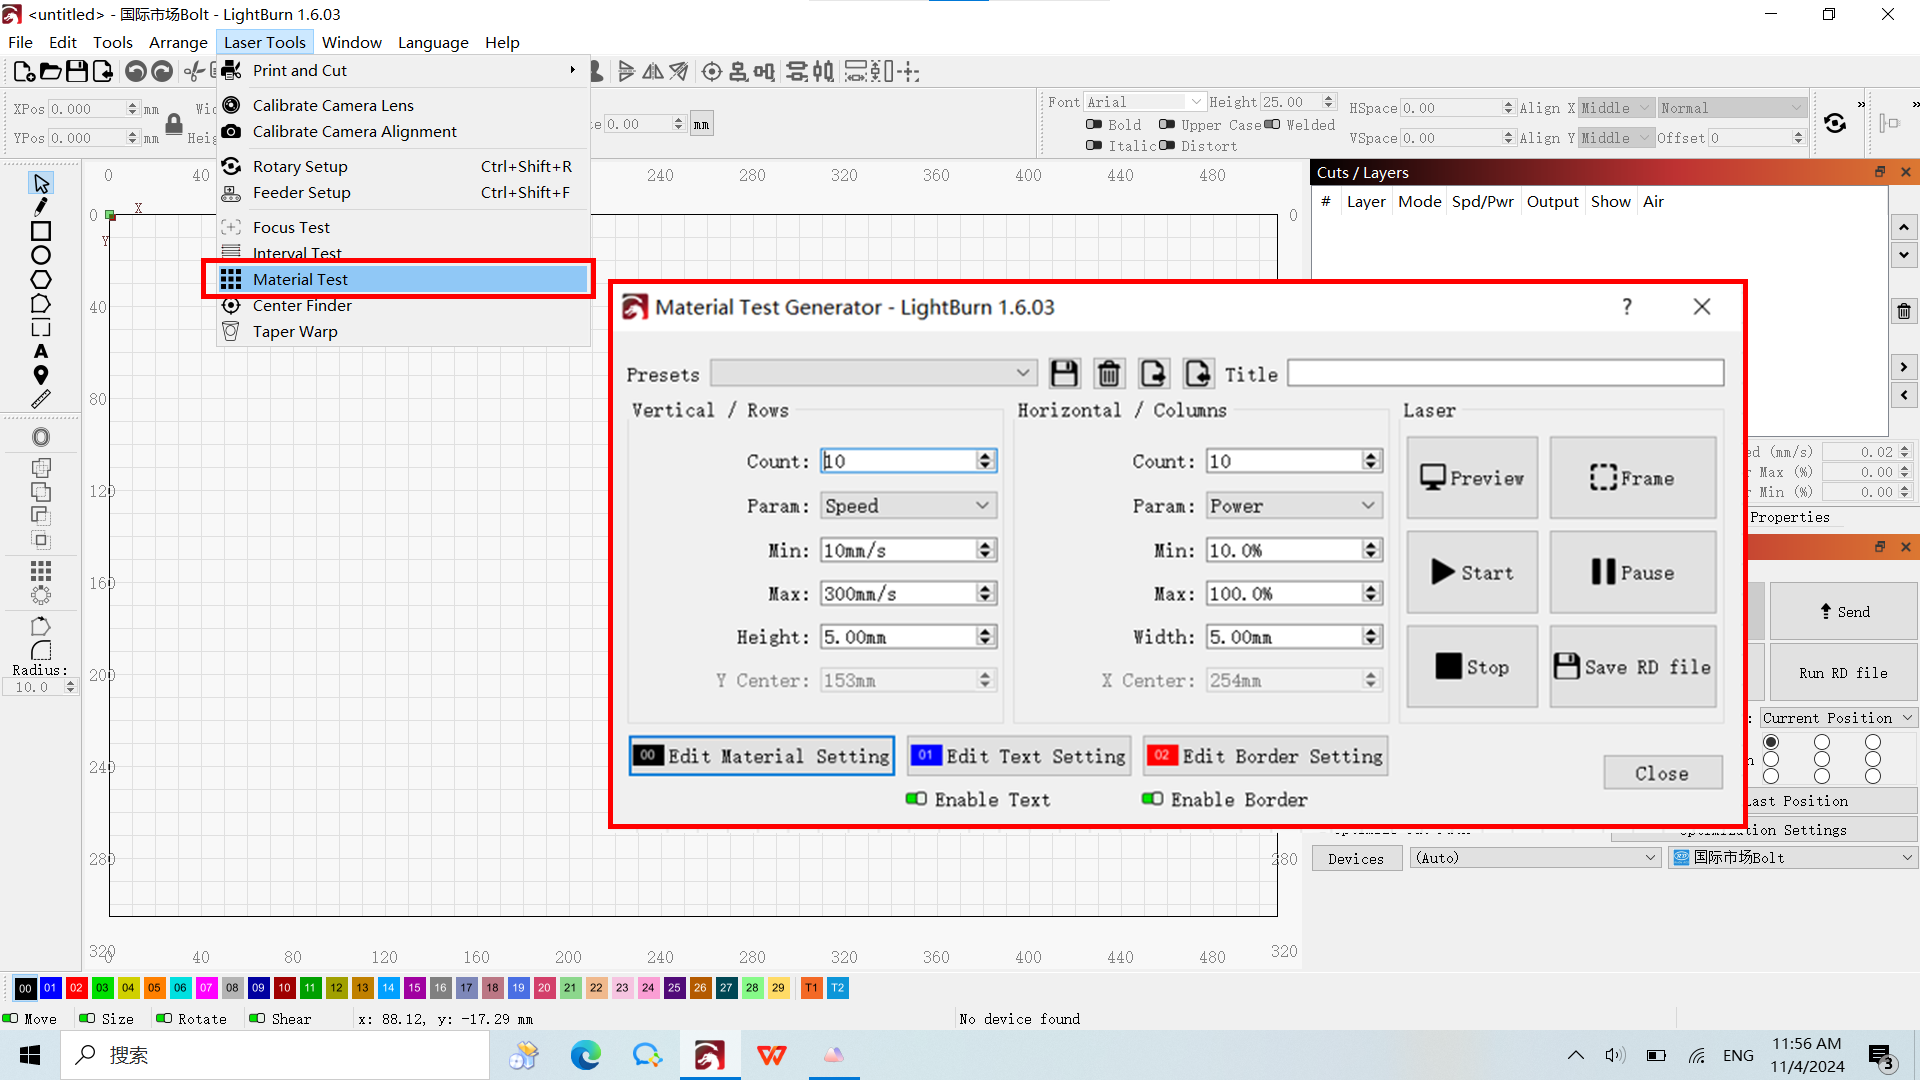Screen dimensions: 1920x1080
Task: Click the Save RD file button
Action: (x=1633, y=667)
